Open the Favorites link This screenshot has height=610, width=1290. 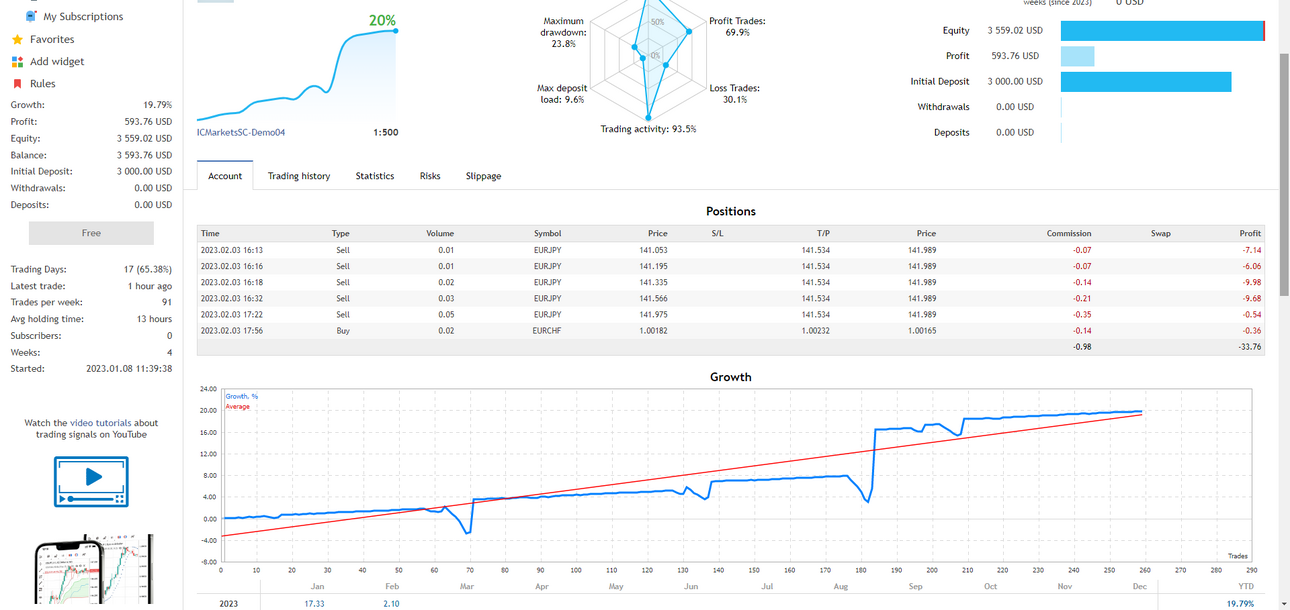tap(52, 39)
